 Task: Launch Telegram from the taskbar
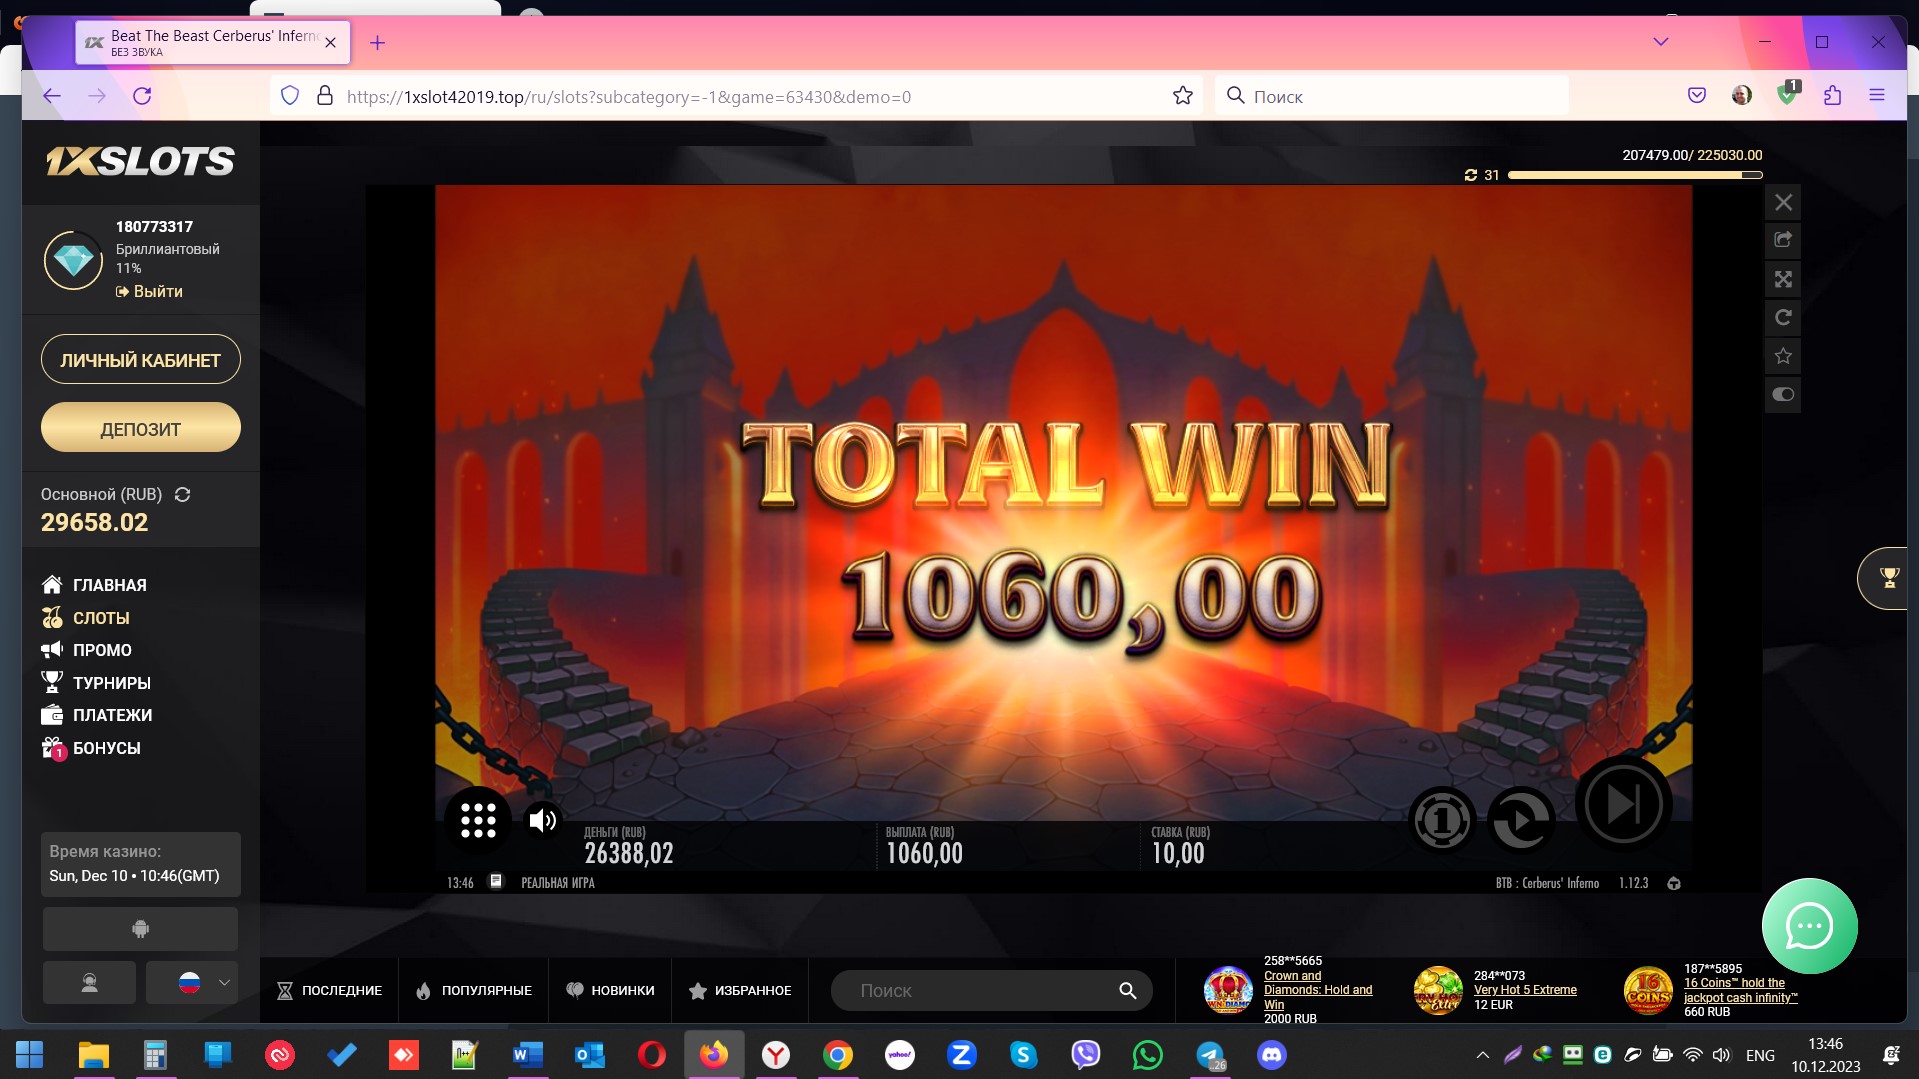point(1211,1055)
